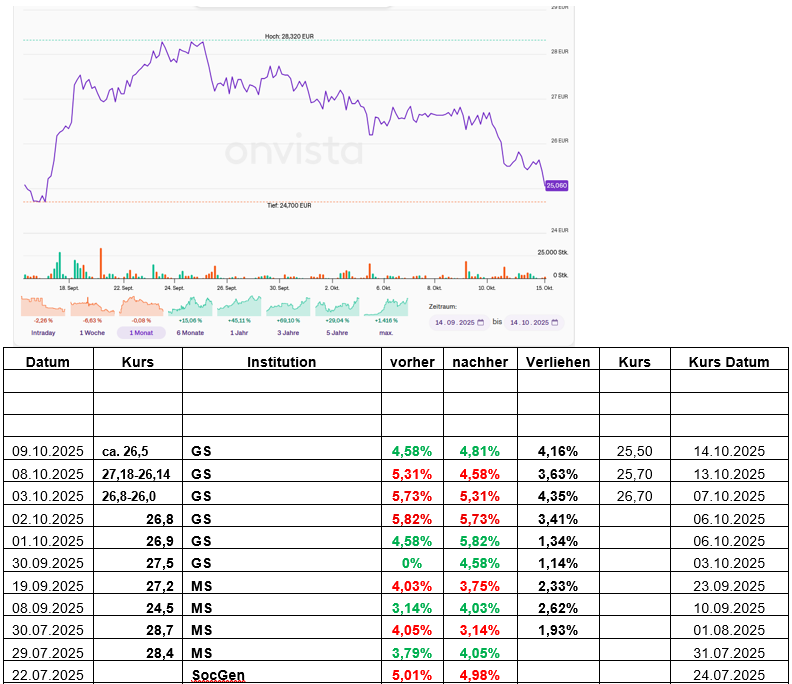Click the Intraday mini chart thumbnail
Viewport: 792px width, 684px height.
coord(43,306)
